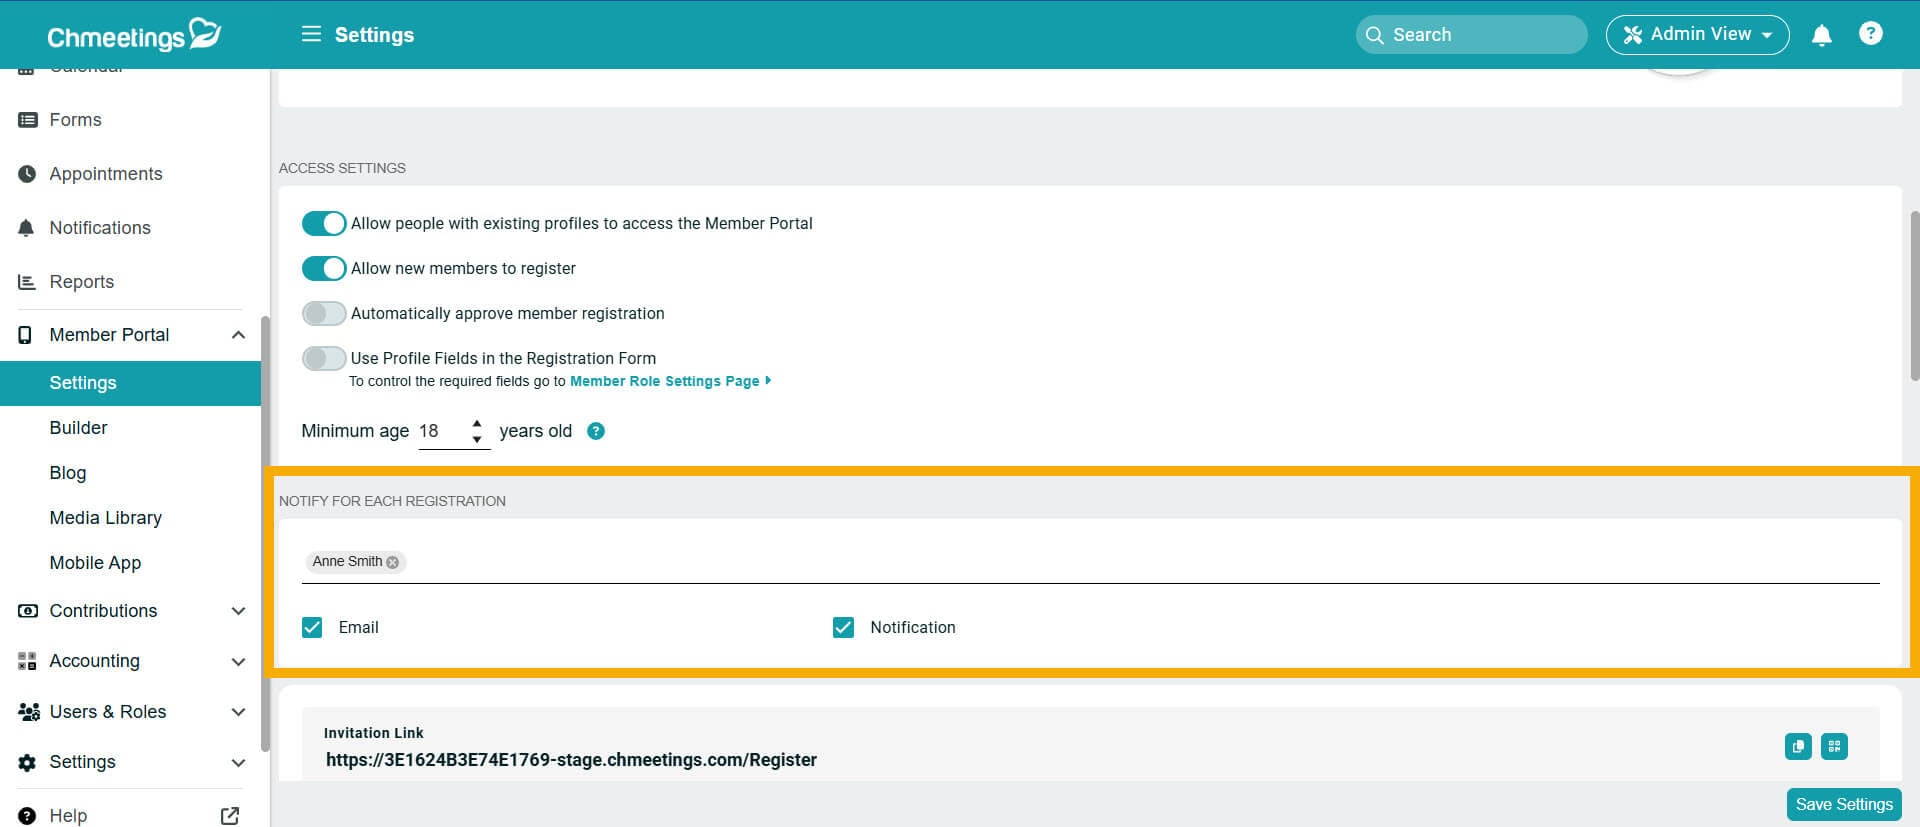Viewport: 1920px width, 827px height.
Task: Remove Anne Smith tag with x icon
Action: [393, 562]
